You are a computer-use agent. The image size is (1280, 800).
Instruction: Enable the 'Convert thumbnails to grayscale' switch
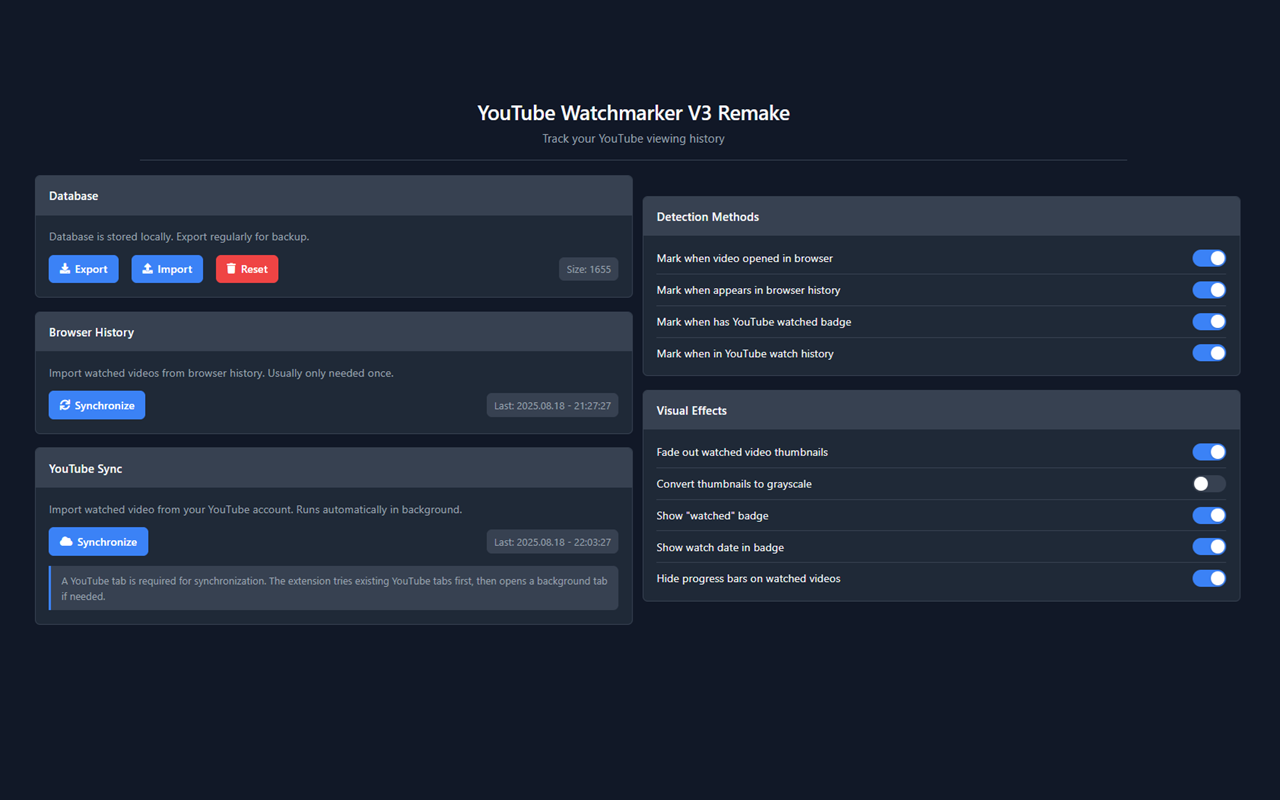tap(1209, 484)
